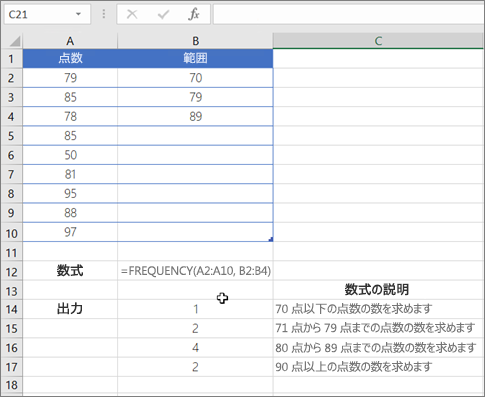Click the header cell 範囲
485x397 pixels.
(x=195, y=58)
